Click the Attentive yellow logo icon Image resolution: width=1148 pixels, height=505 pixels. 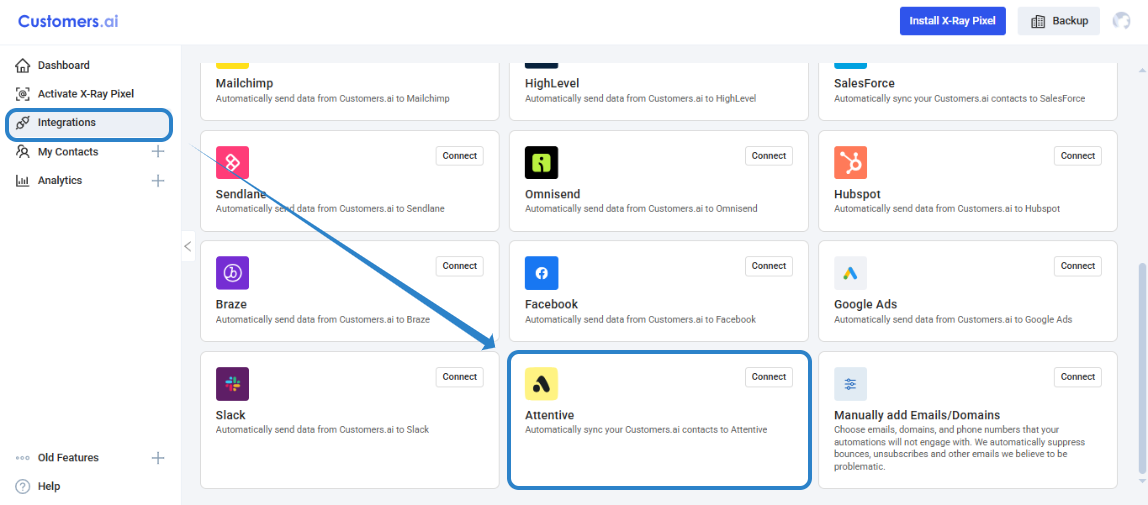coord(541,384)
